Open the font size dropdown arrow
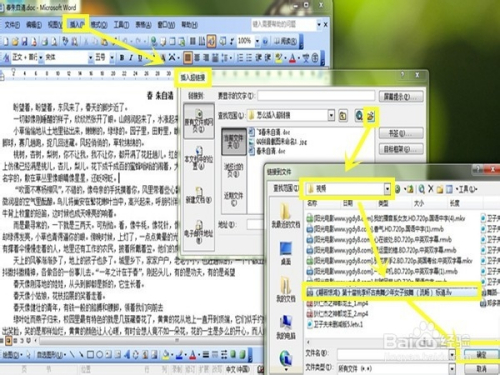Screen dimensions: 500x375 point(112,58)
